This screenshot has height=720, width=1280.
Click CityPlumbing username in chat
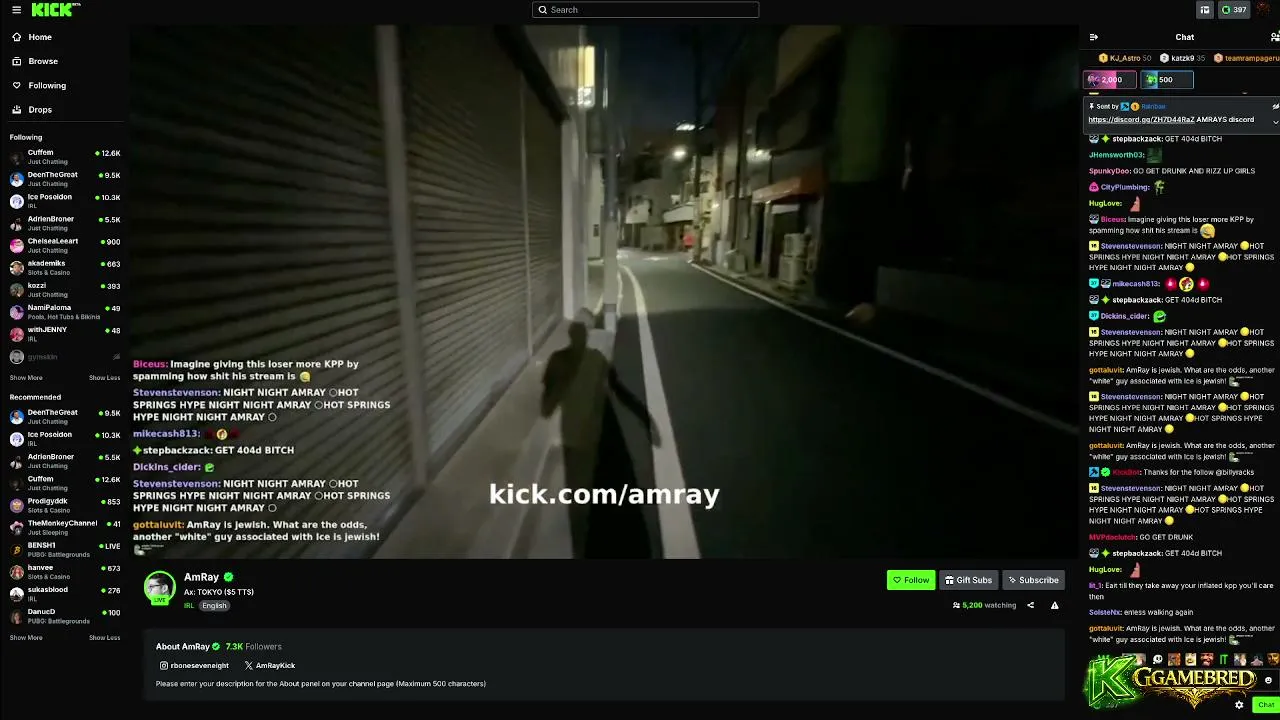tap(1125, 187)
